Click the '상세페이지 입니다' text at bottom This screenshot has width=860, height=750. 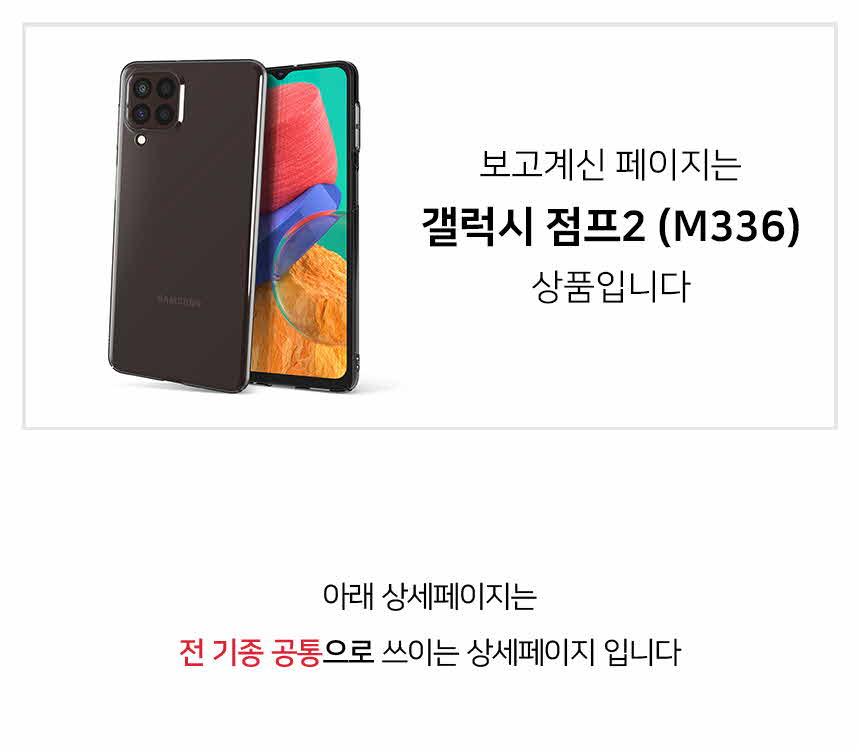[574, 652]
